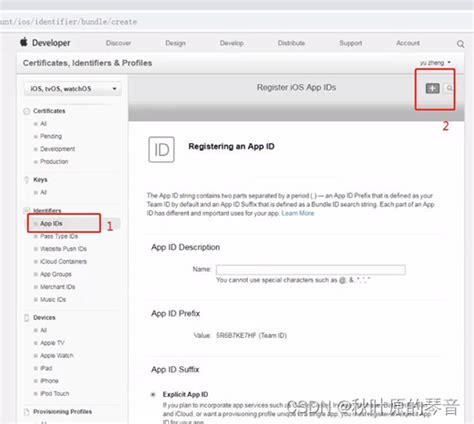Select All under Keys

43,192
